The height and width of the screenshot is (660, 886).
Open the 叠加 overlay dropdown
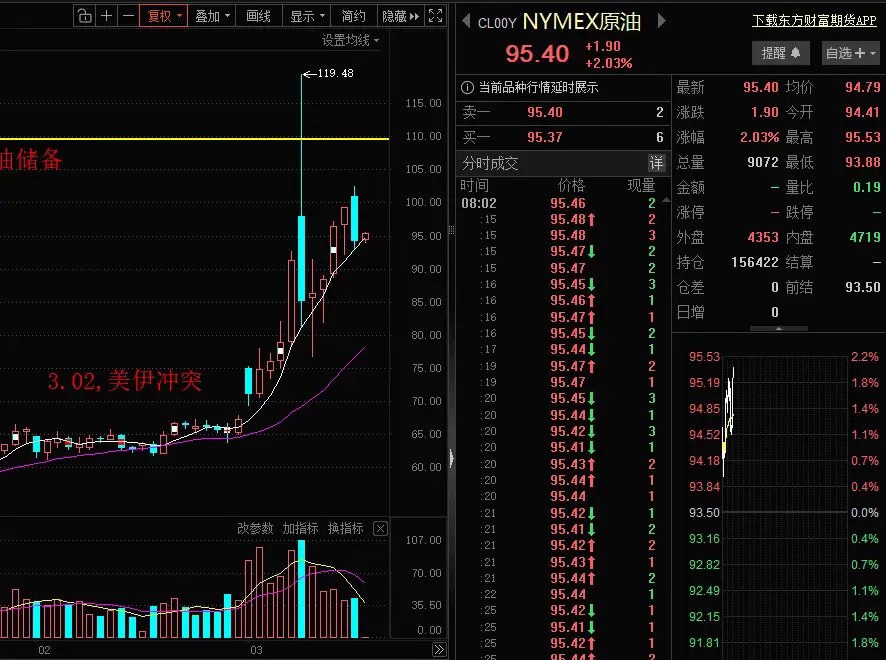coord(212,16)
